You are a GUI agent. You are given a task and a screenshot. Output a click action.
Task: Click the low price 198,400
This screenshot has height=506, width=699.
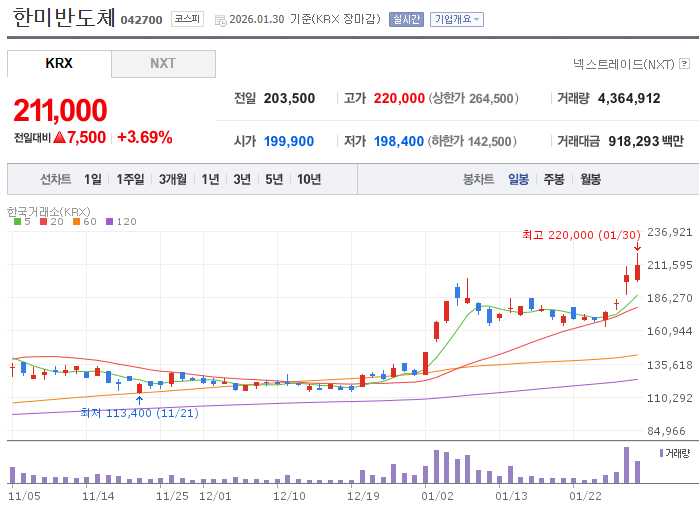click(399, 141)
